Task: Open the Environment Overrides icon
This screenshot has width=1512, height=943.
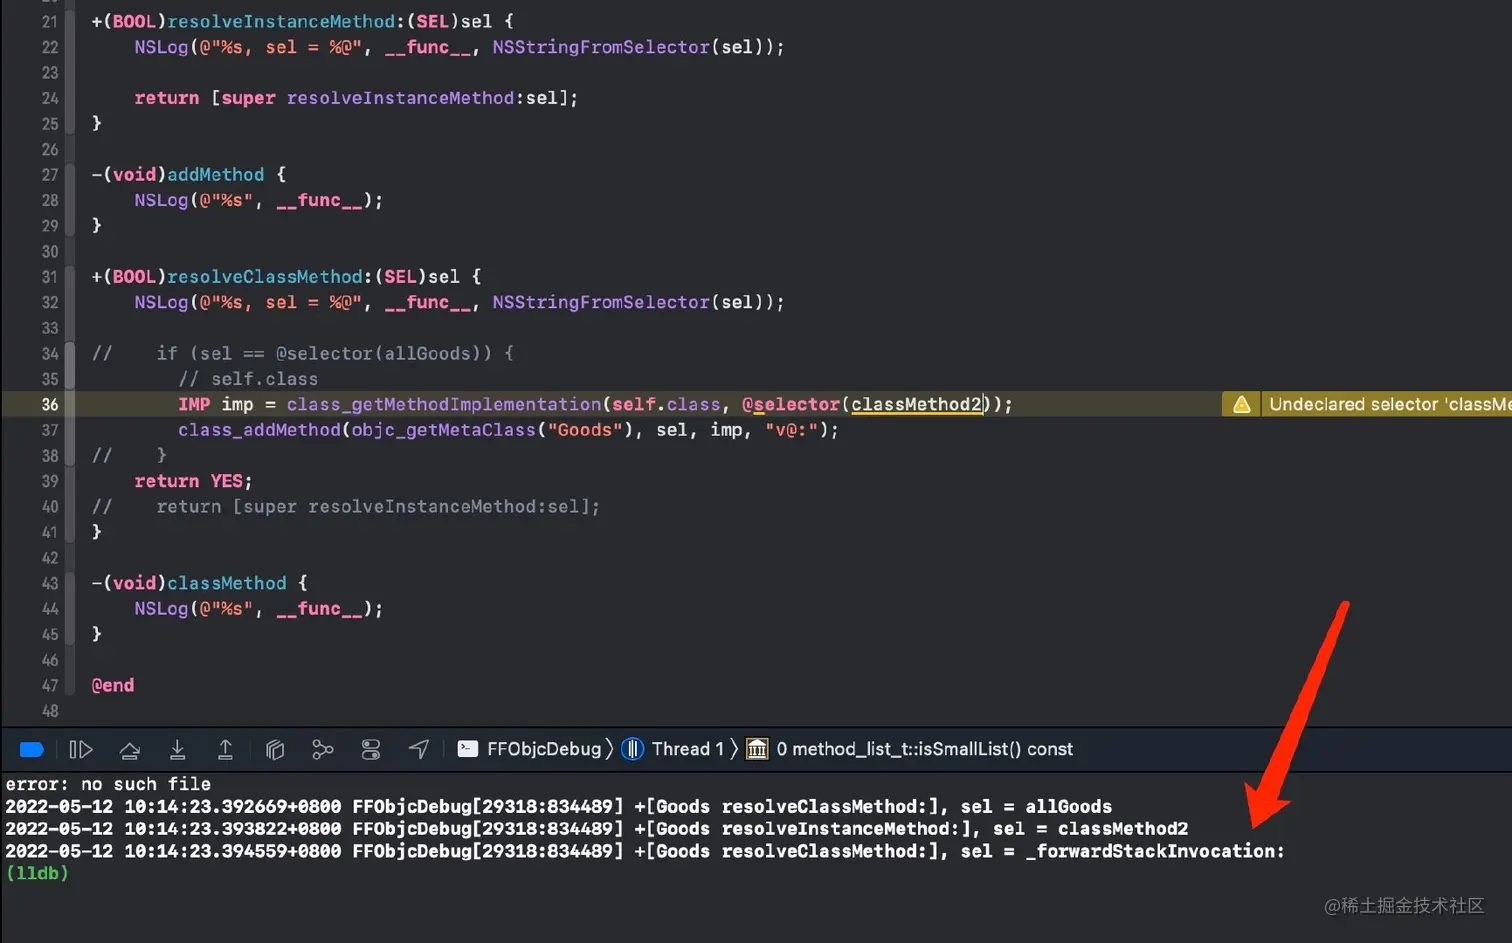Action: pyautogui.click(x=371, y=749)
